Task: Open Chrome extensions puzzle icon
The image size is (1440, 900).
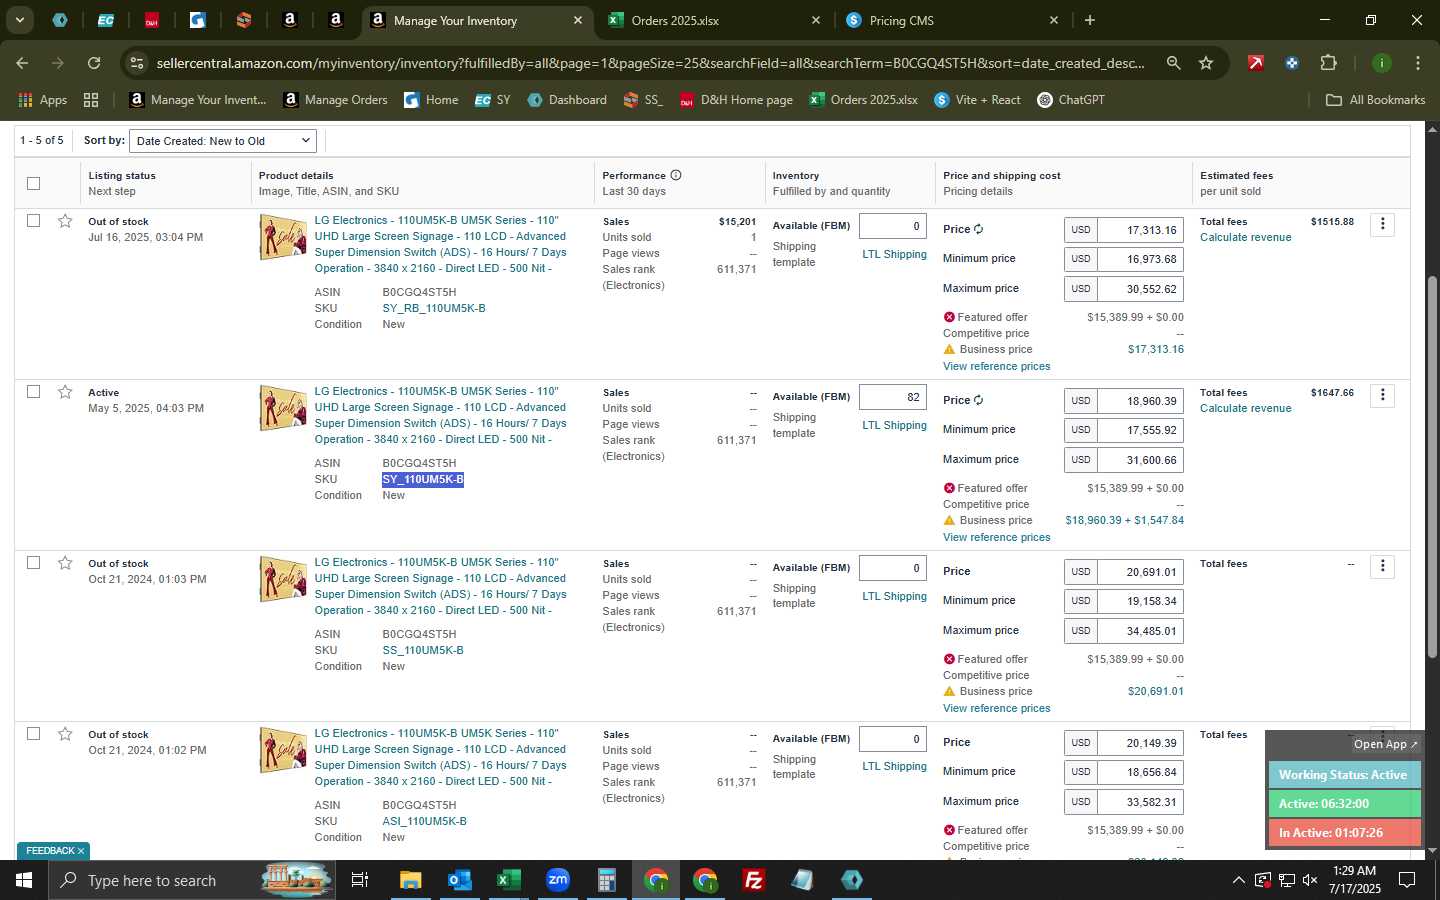Action: (x=1328, y=63)
